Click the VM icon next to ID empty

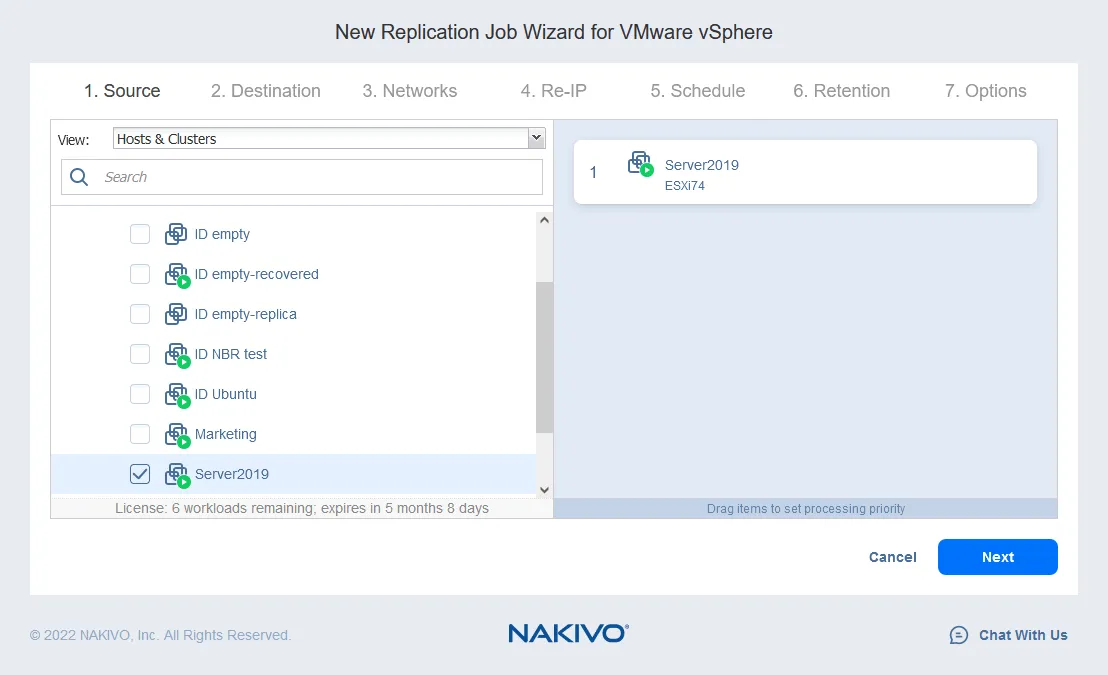point(177,233)
